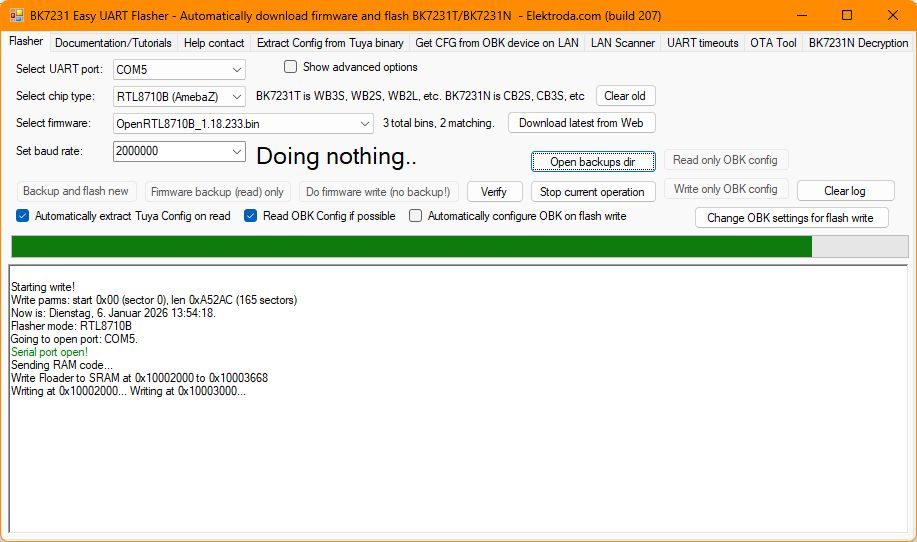The width and height of the screenshot is (917, 542).
Task: Click the application icon in the title bar
Action: click(x=16, y=15)
